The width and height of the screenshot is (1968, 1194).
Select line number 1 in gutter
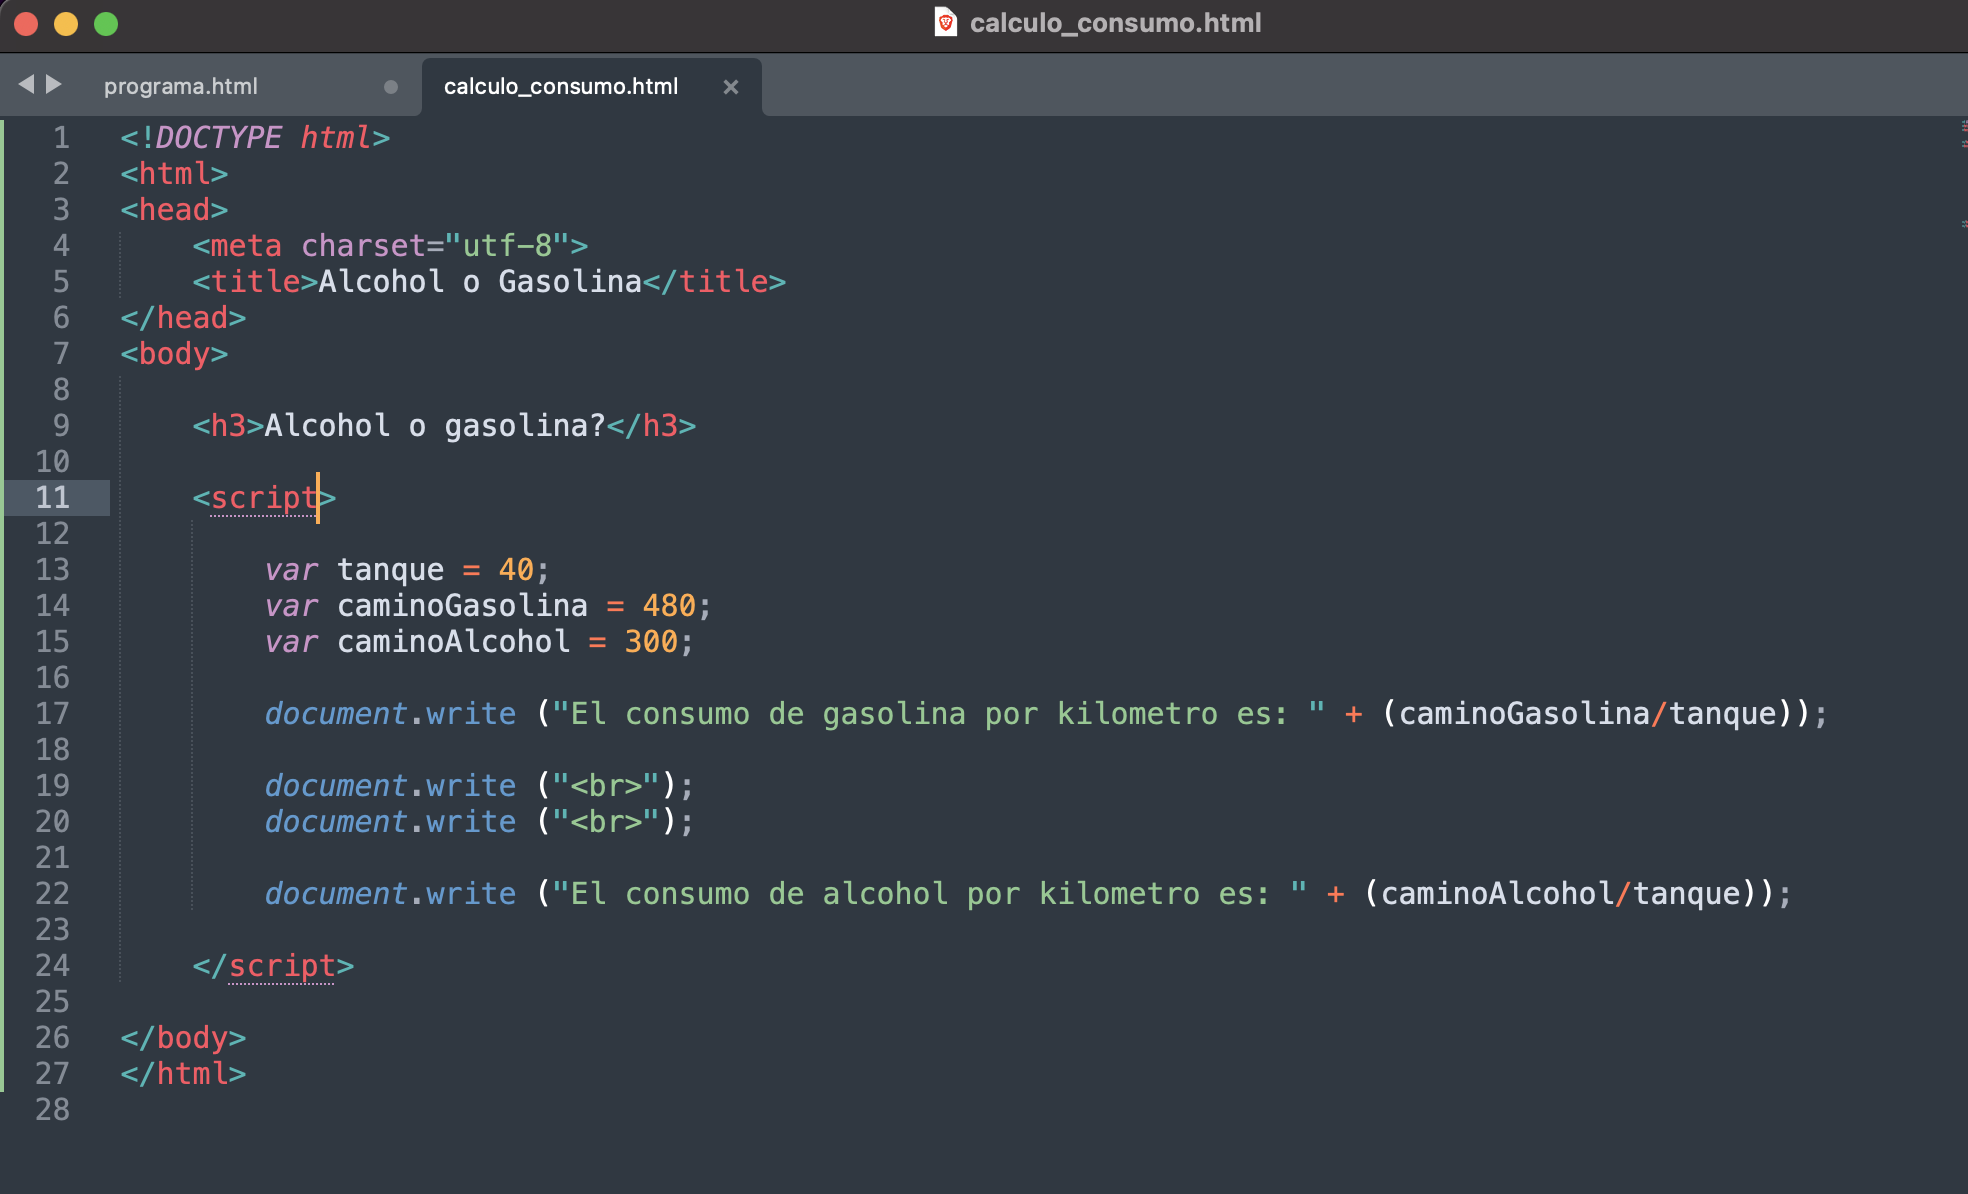point(61,137)
